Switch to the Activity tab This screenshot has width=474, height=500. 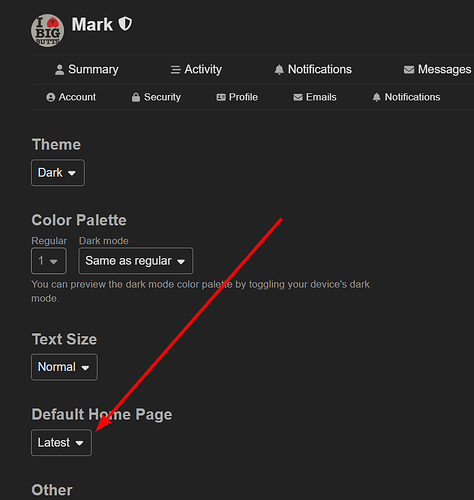[196, 70]
